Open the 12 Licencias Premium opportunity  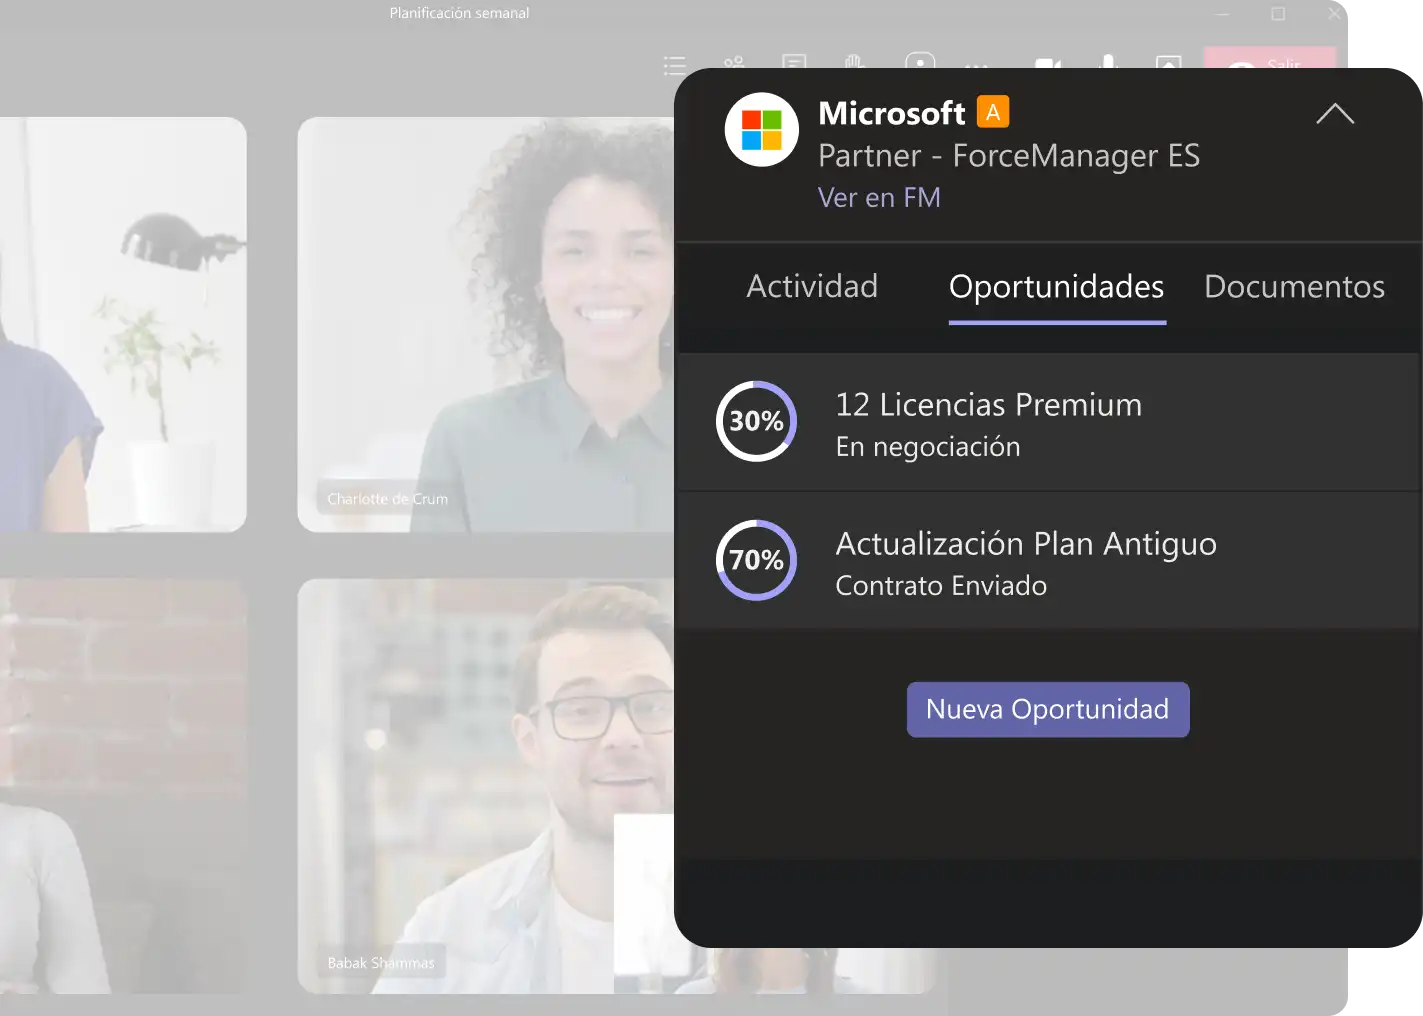pyautogui.click(x=1048, y=422)
